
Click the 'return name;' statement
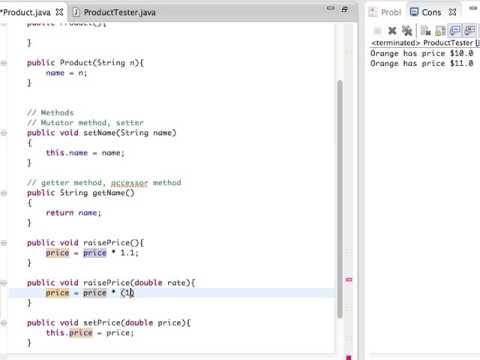(x=73, y=213)
